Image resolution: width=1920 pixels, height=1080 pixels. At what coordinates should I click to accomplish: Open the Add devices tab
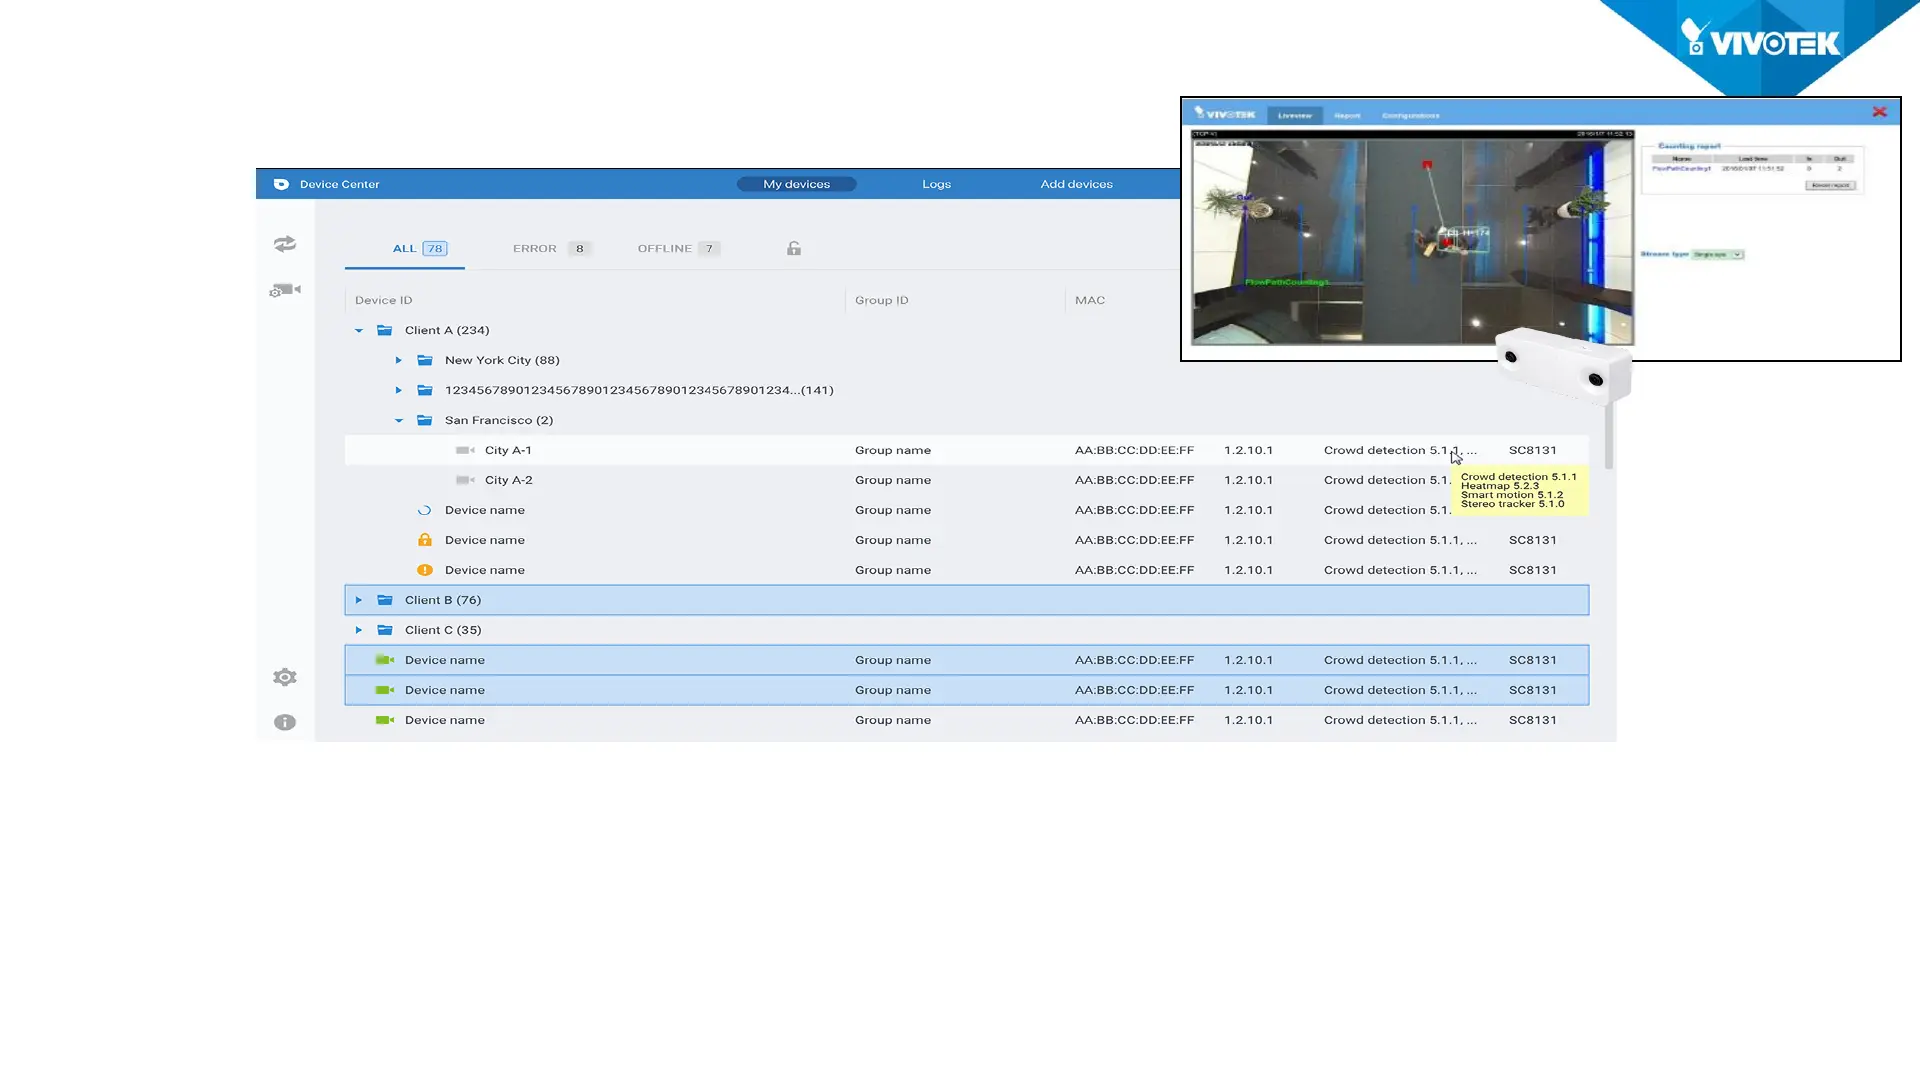1076,184
